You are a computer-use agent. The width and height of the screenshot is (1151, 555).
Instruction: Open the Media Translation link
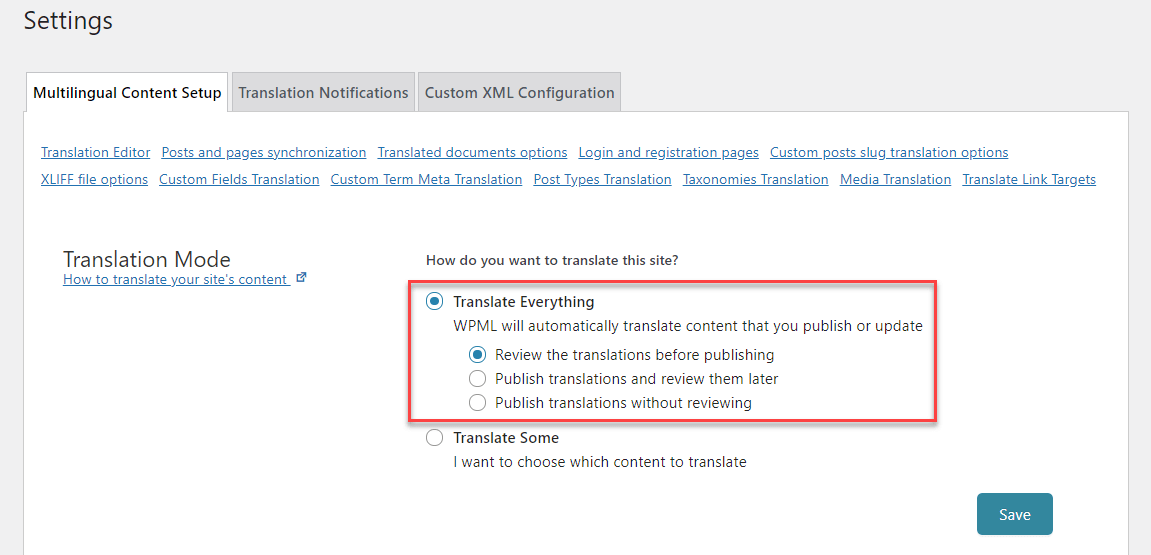tap(895, 180)
